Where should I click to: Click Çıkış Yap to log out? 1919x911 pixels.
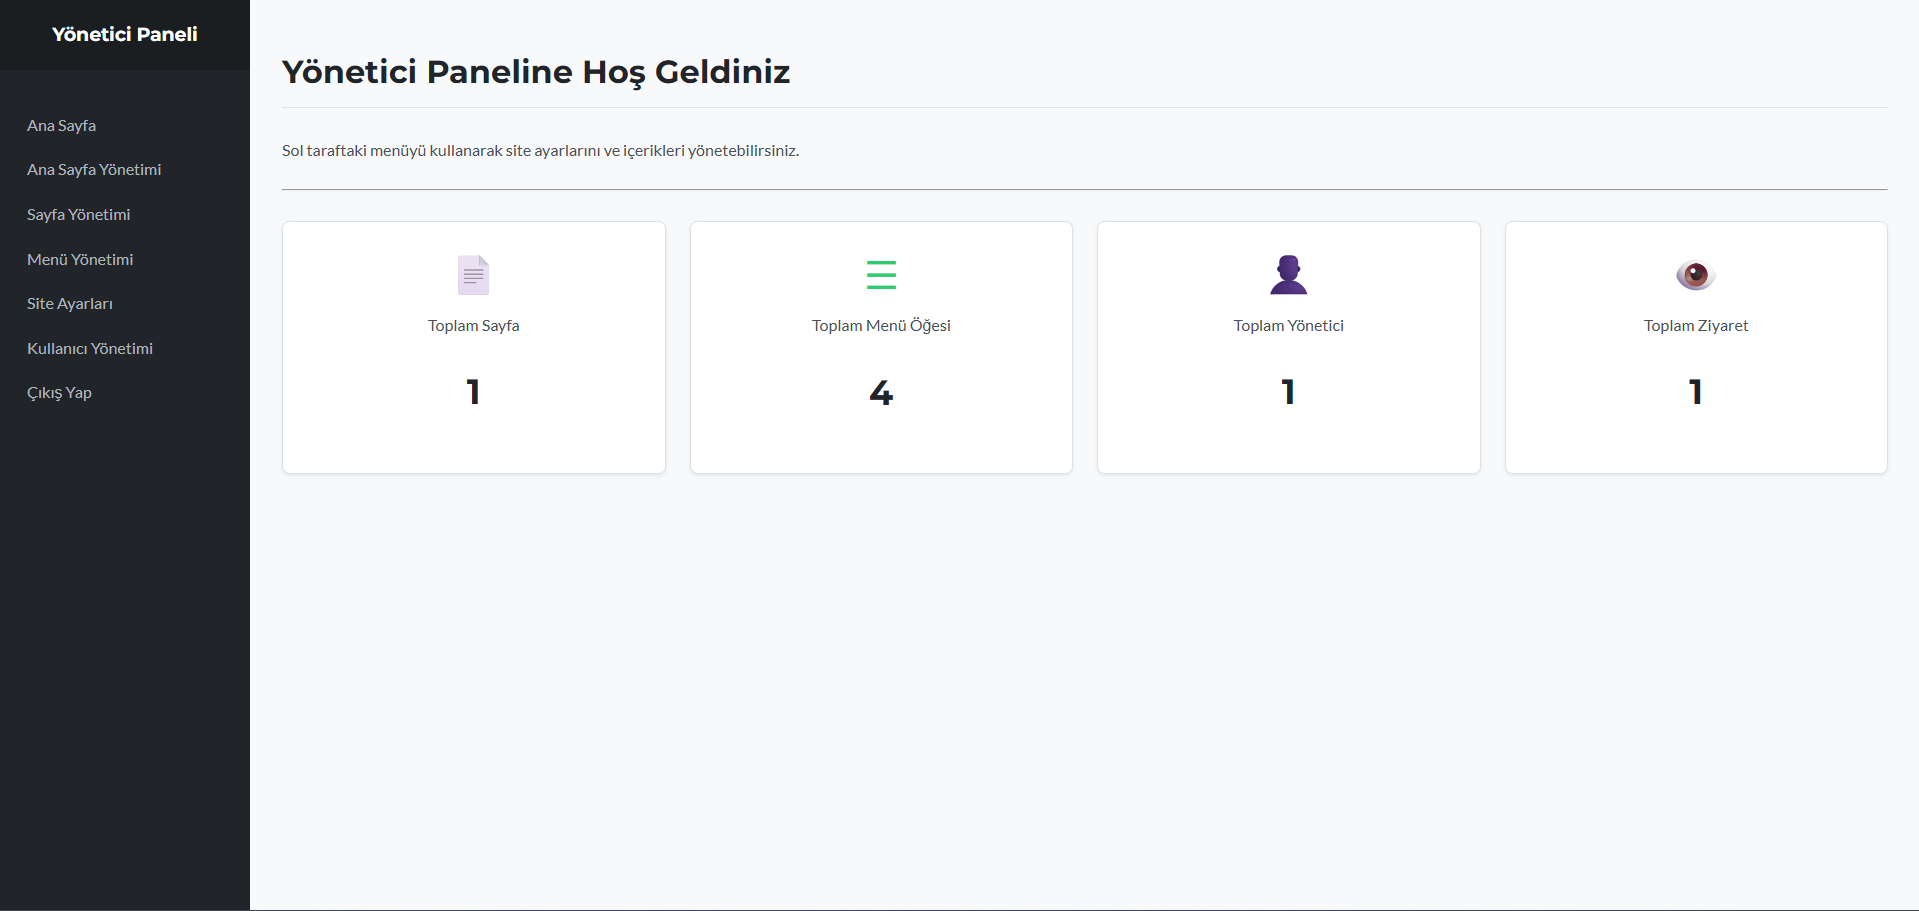(59, 393)
